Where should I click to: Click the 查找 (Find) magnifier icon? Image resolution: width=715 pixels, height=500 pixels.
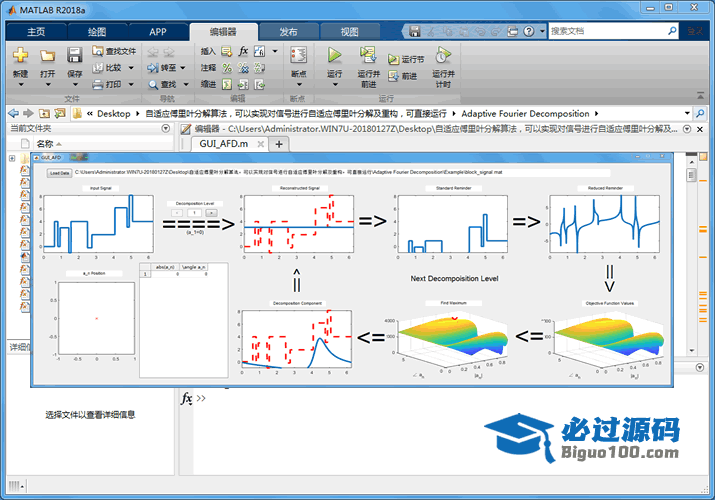pyautogui.click(x=153, y=85)
